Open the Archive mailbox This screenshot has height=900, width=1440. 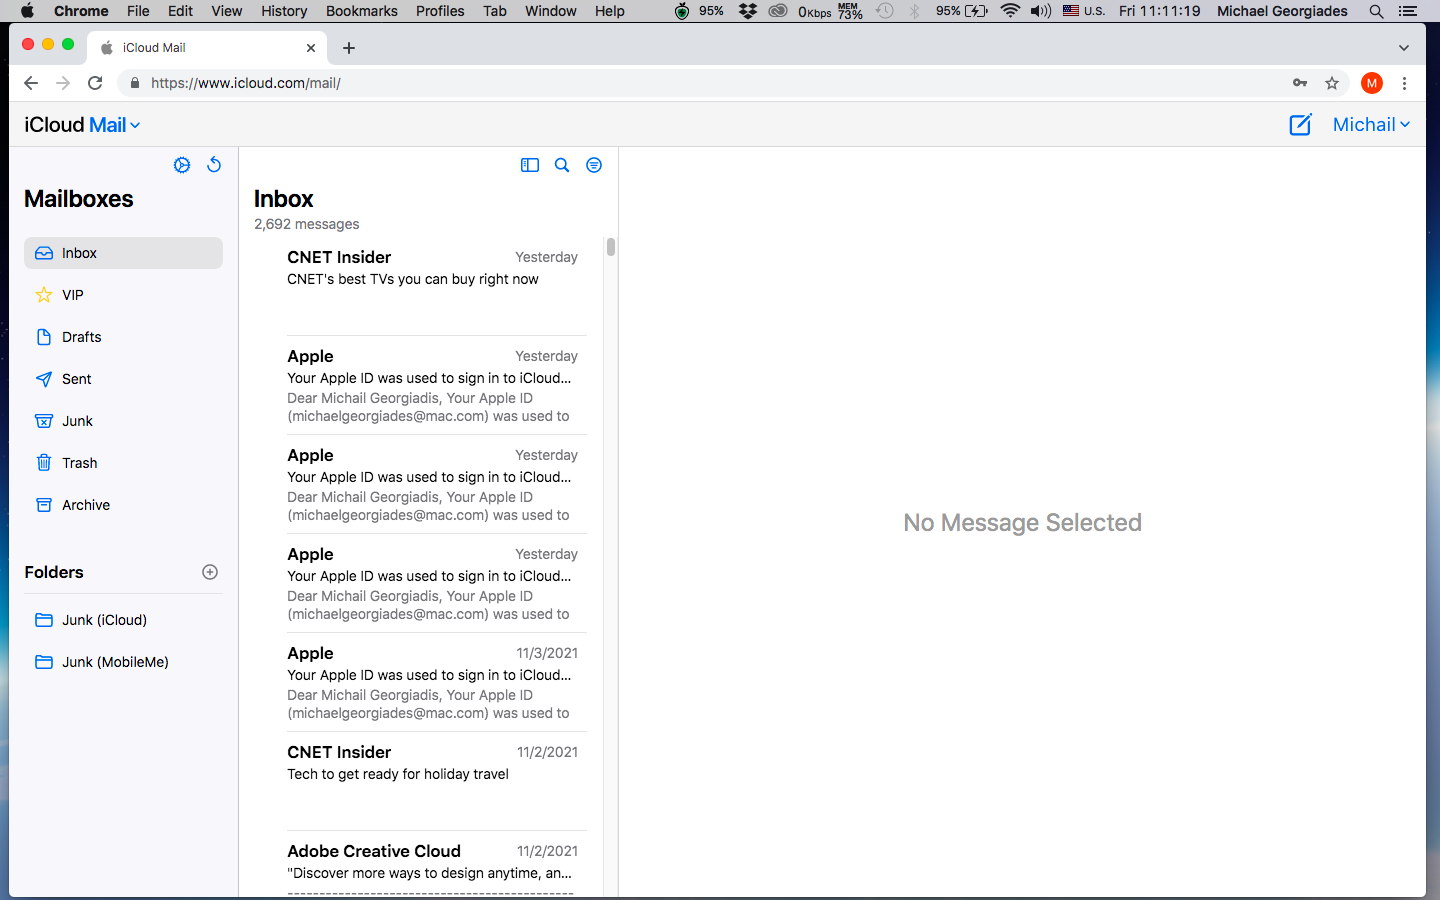pyautogui.click(x=123, y=505)
